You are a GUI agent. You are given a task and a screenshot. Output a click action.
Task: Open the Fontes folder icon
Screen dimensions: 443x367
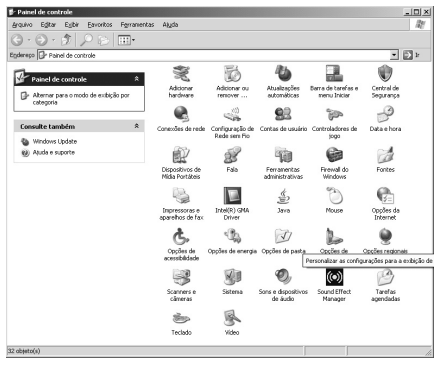[x=385, y=155]
